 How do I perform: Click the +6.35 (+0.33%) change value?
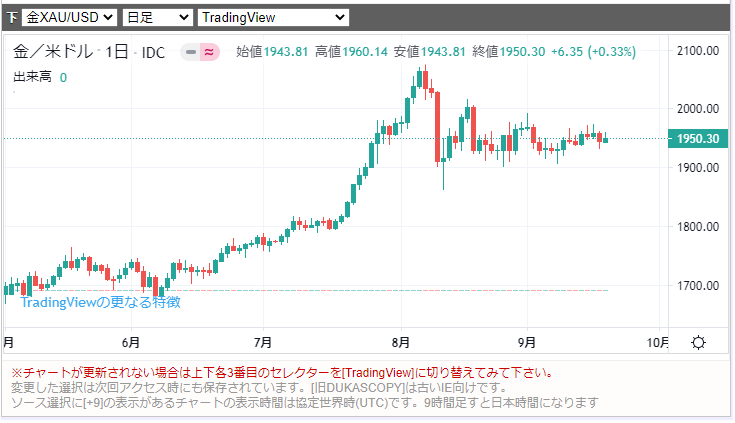coord(593,52)
